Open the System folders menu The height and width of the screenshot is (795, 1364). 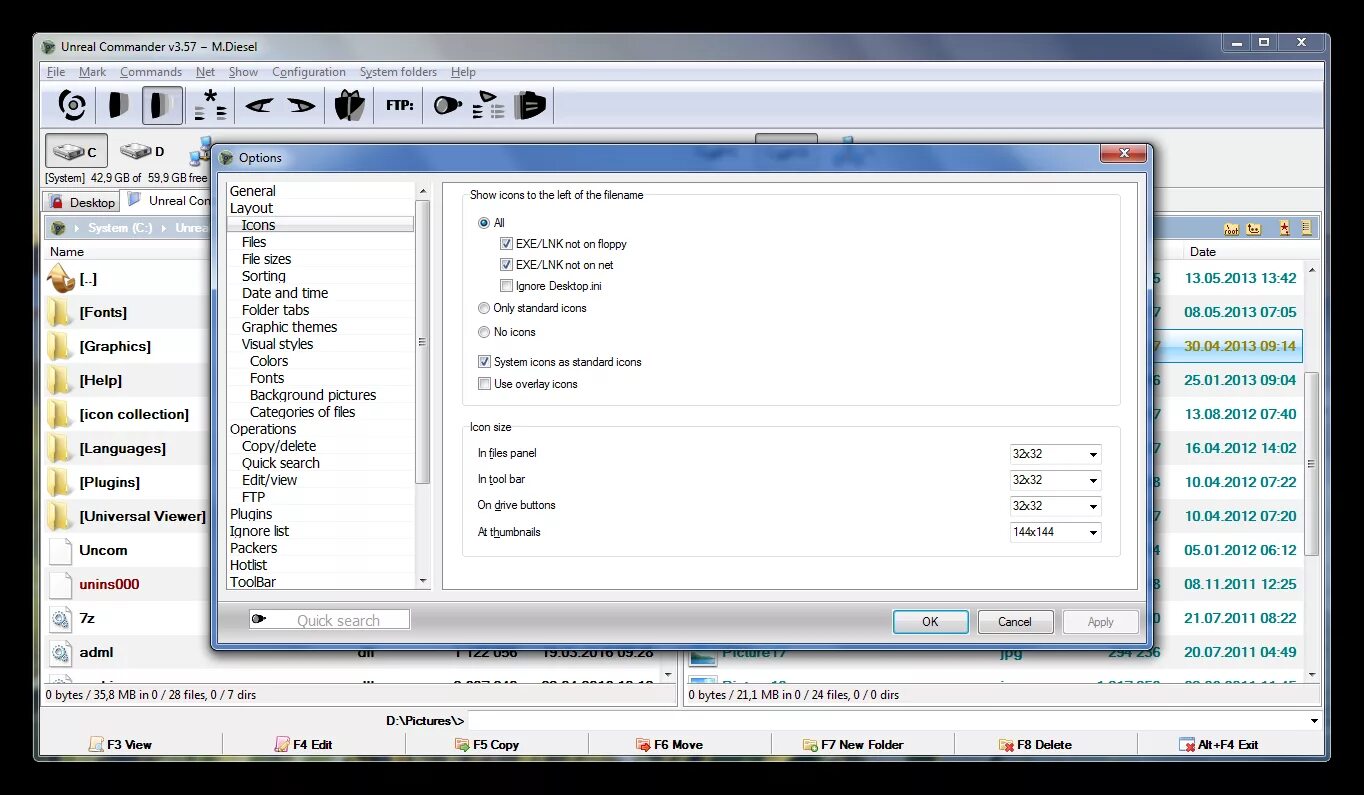click(398, 72)
